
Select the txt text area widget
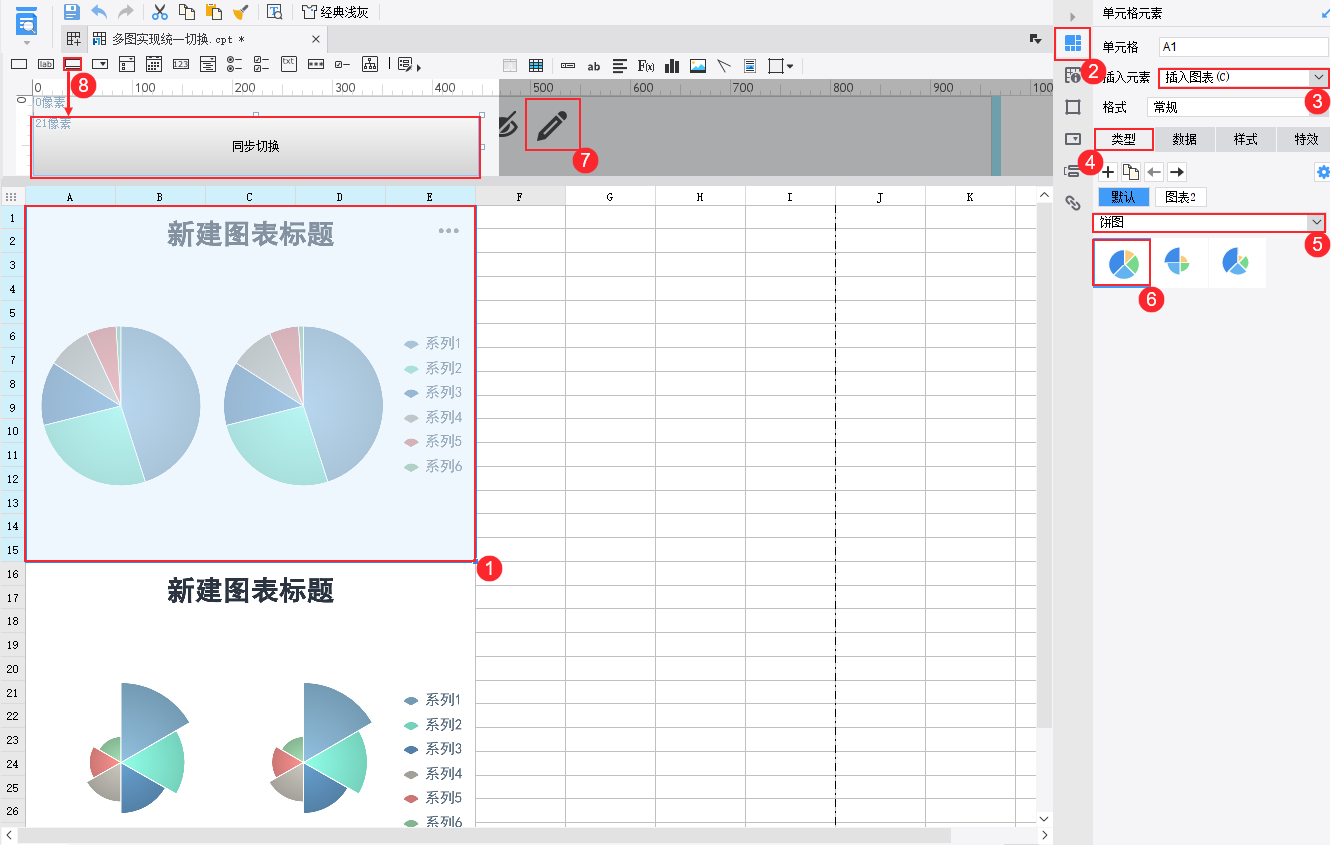point(289,64)
